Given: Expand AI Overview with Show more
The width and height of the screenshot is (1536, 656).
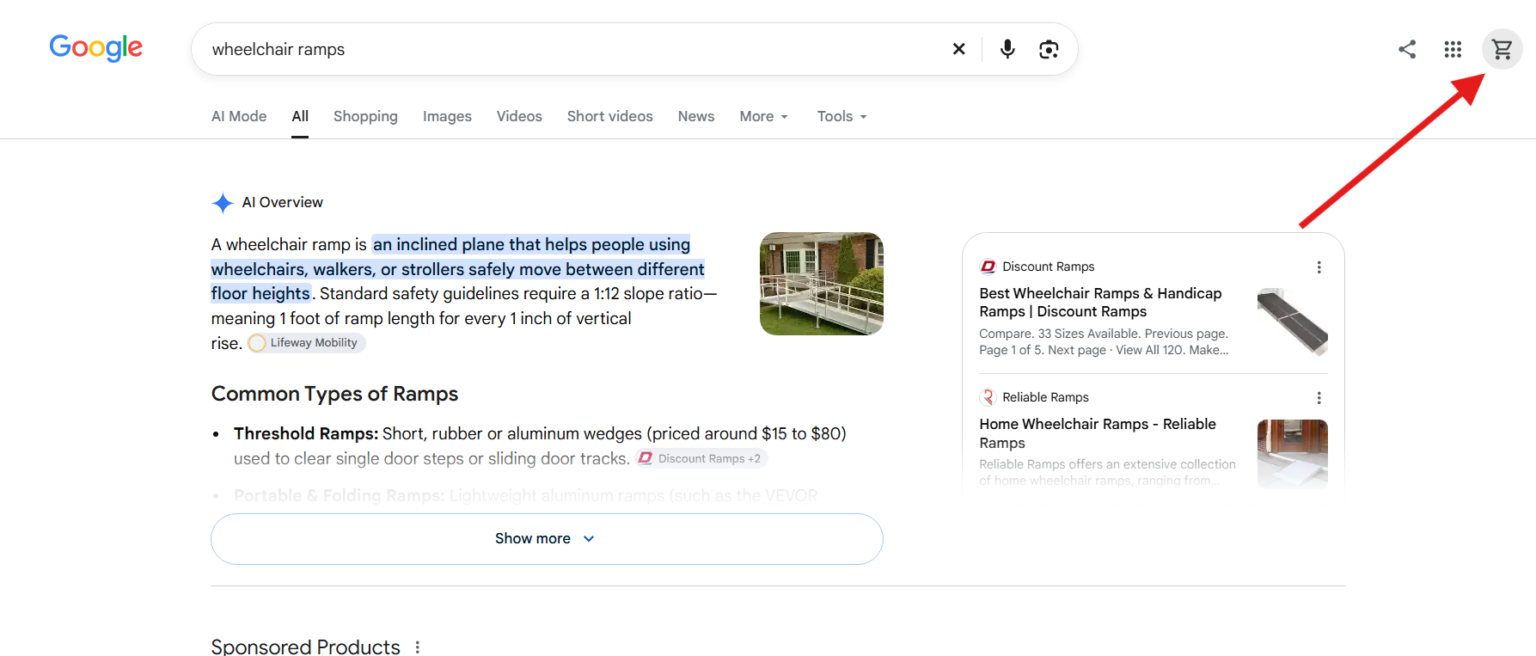Looking at the screenshot, I should 547,539.
